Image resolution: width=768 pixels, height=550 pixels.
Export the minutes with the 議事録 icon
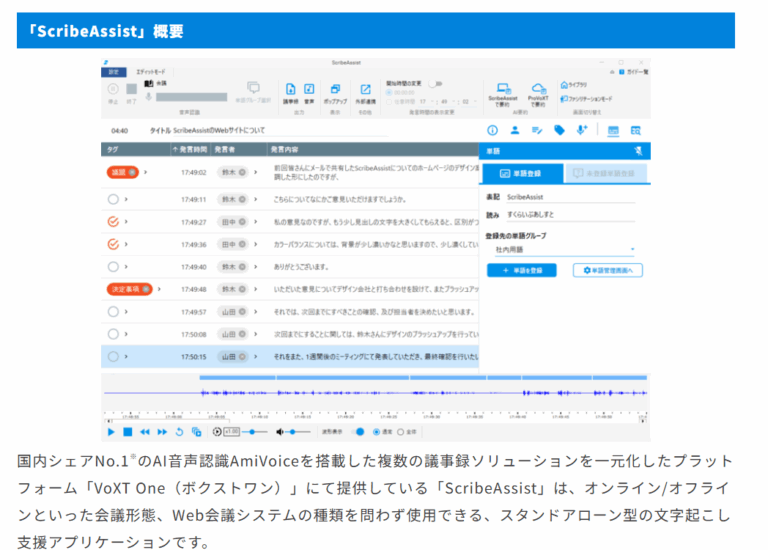point(290,89)
